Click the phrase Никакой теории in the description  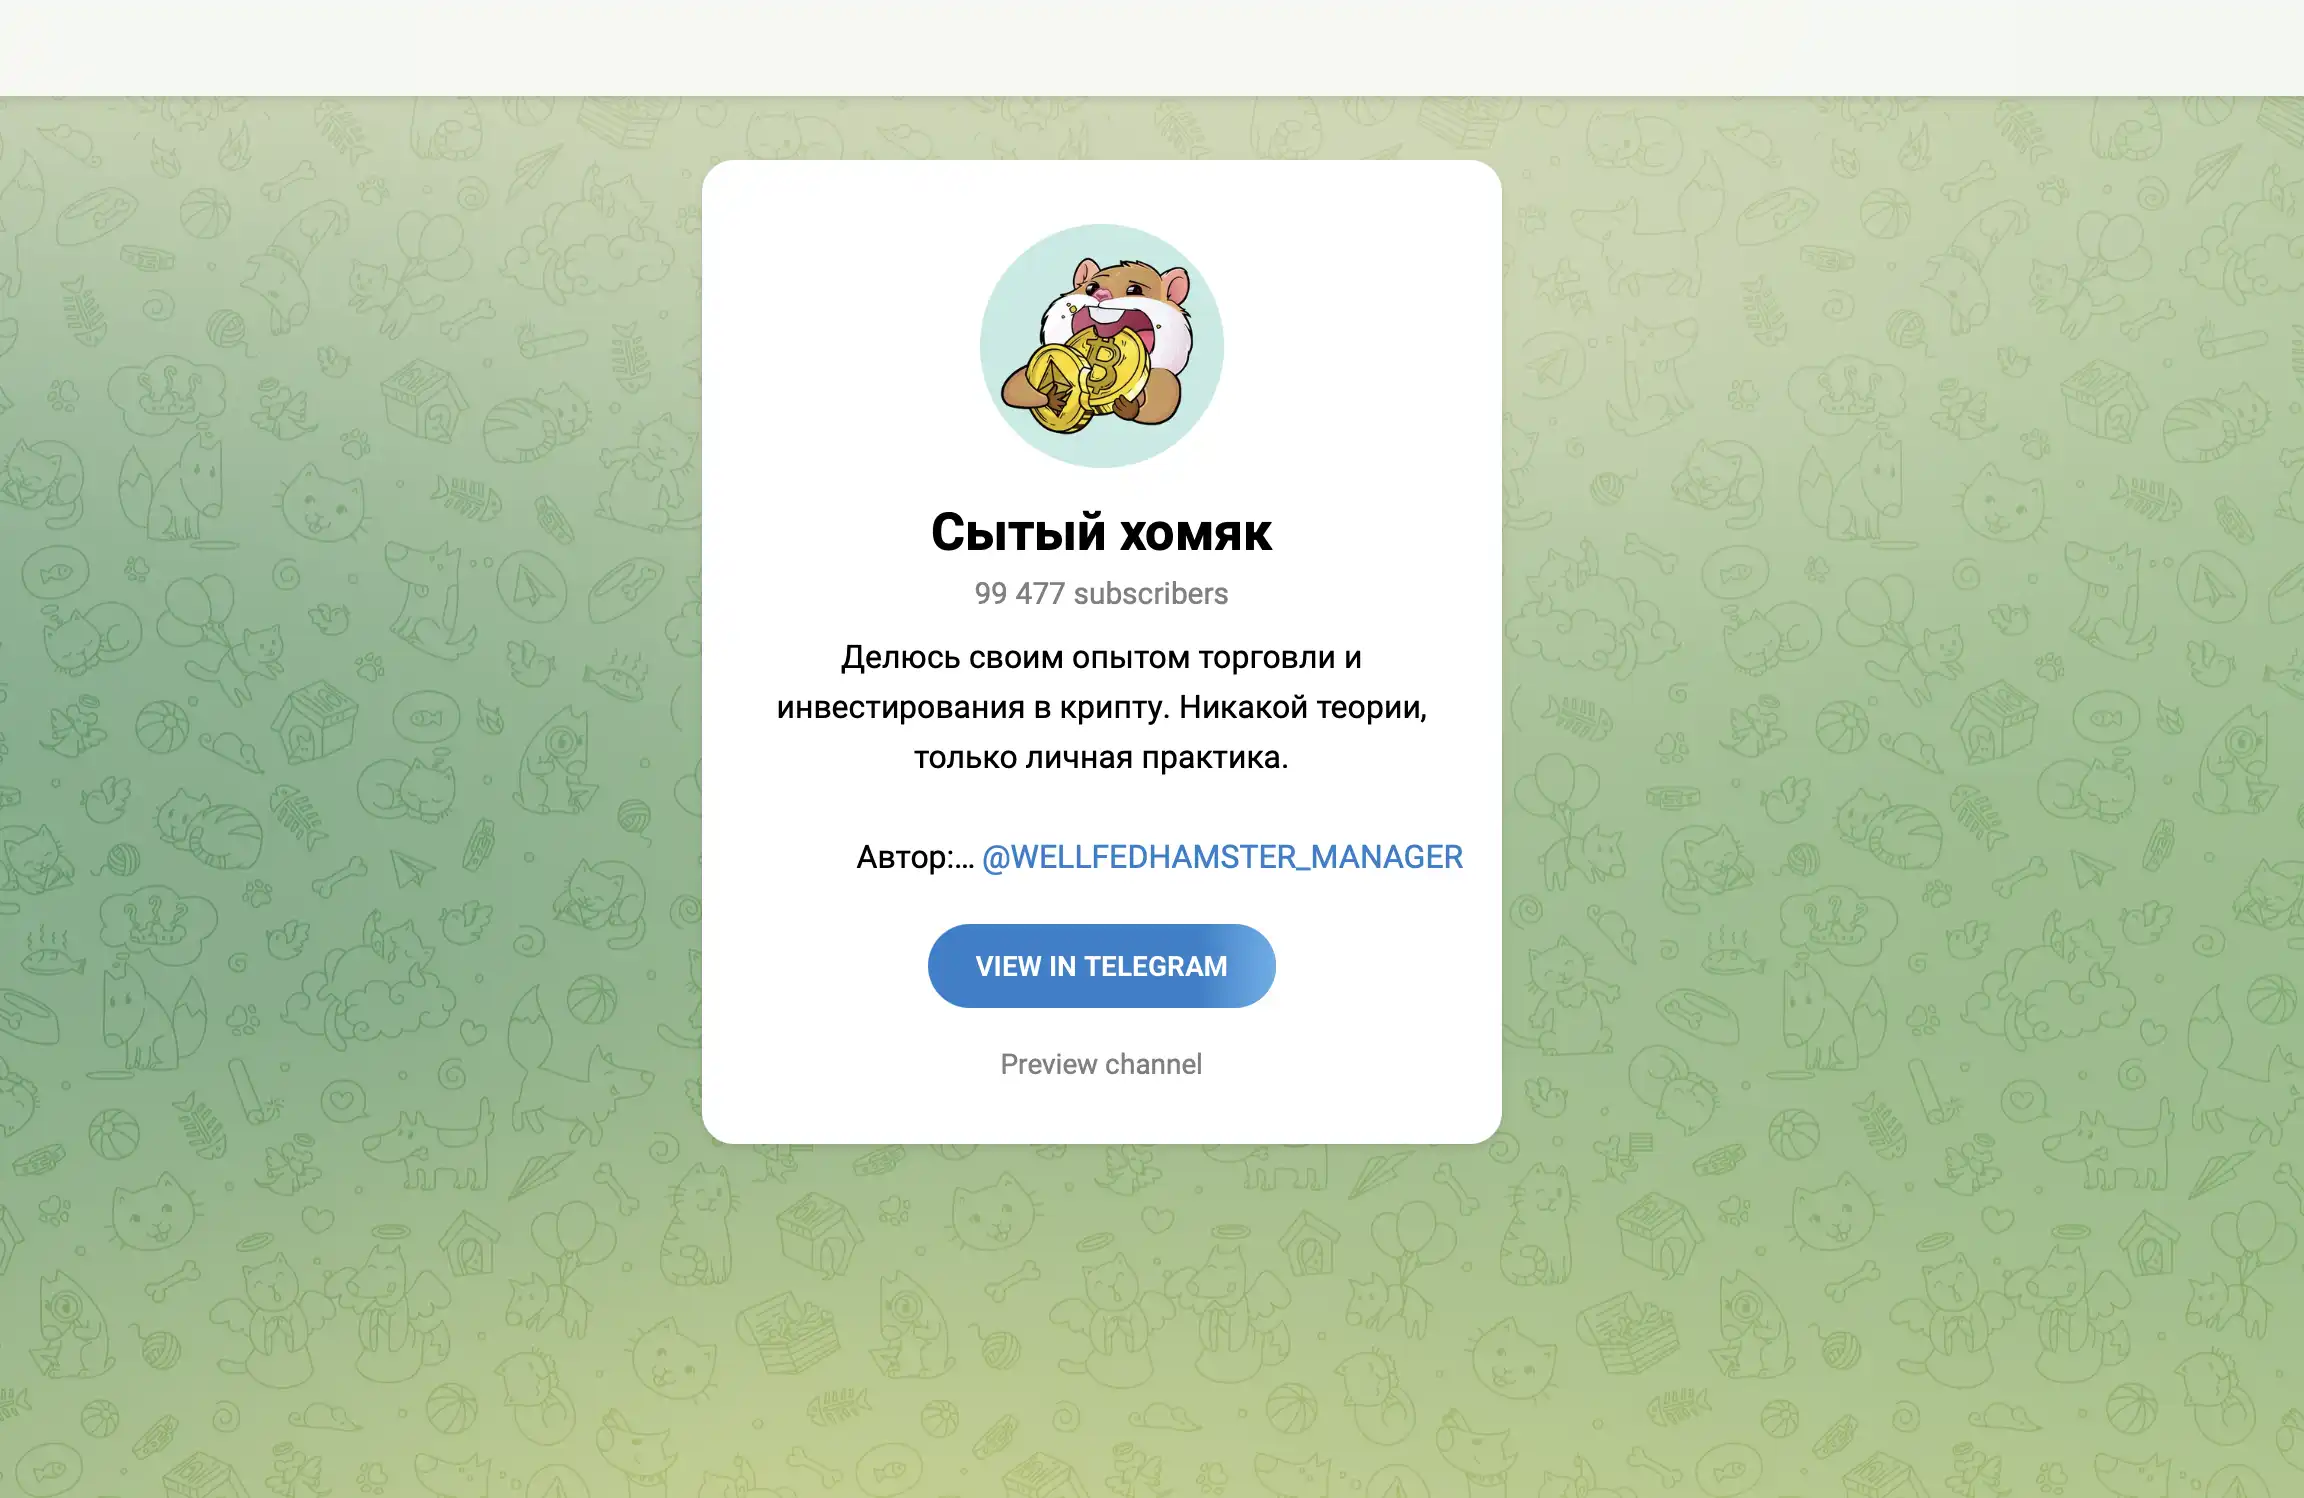coord(1300,707)
